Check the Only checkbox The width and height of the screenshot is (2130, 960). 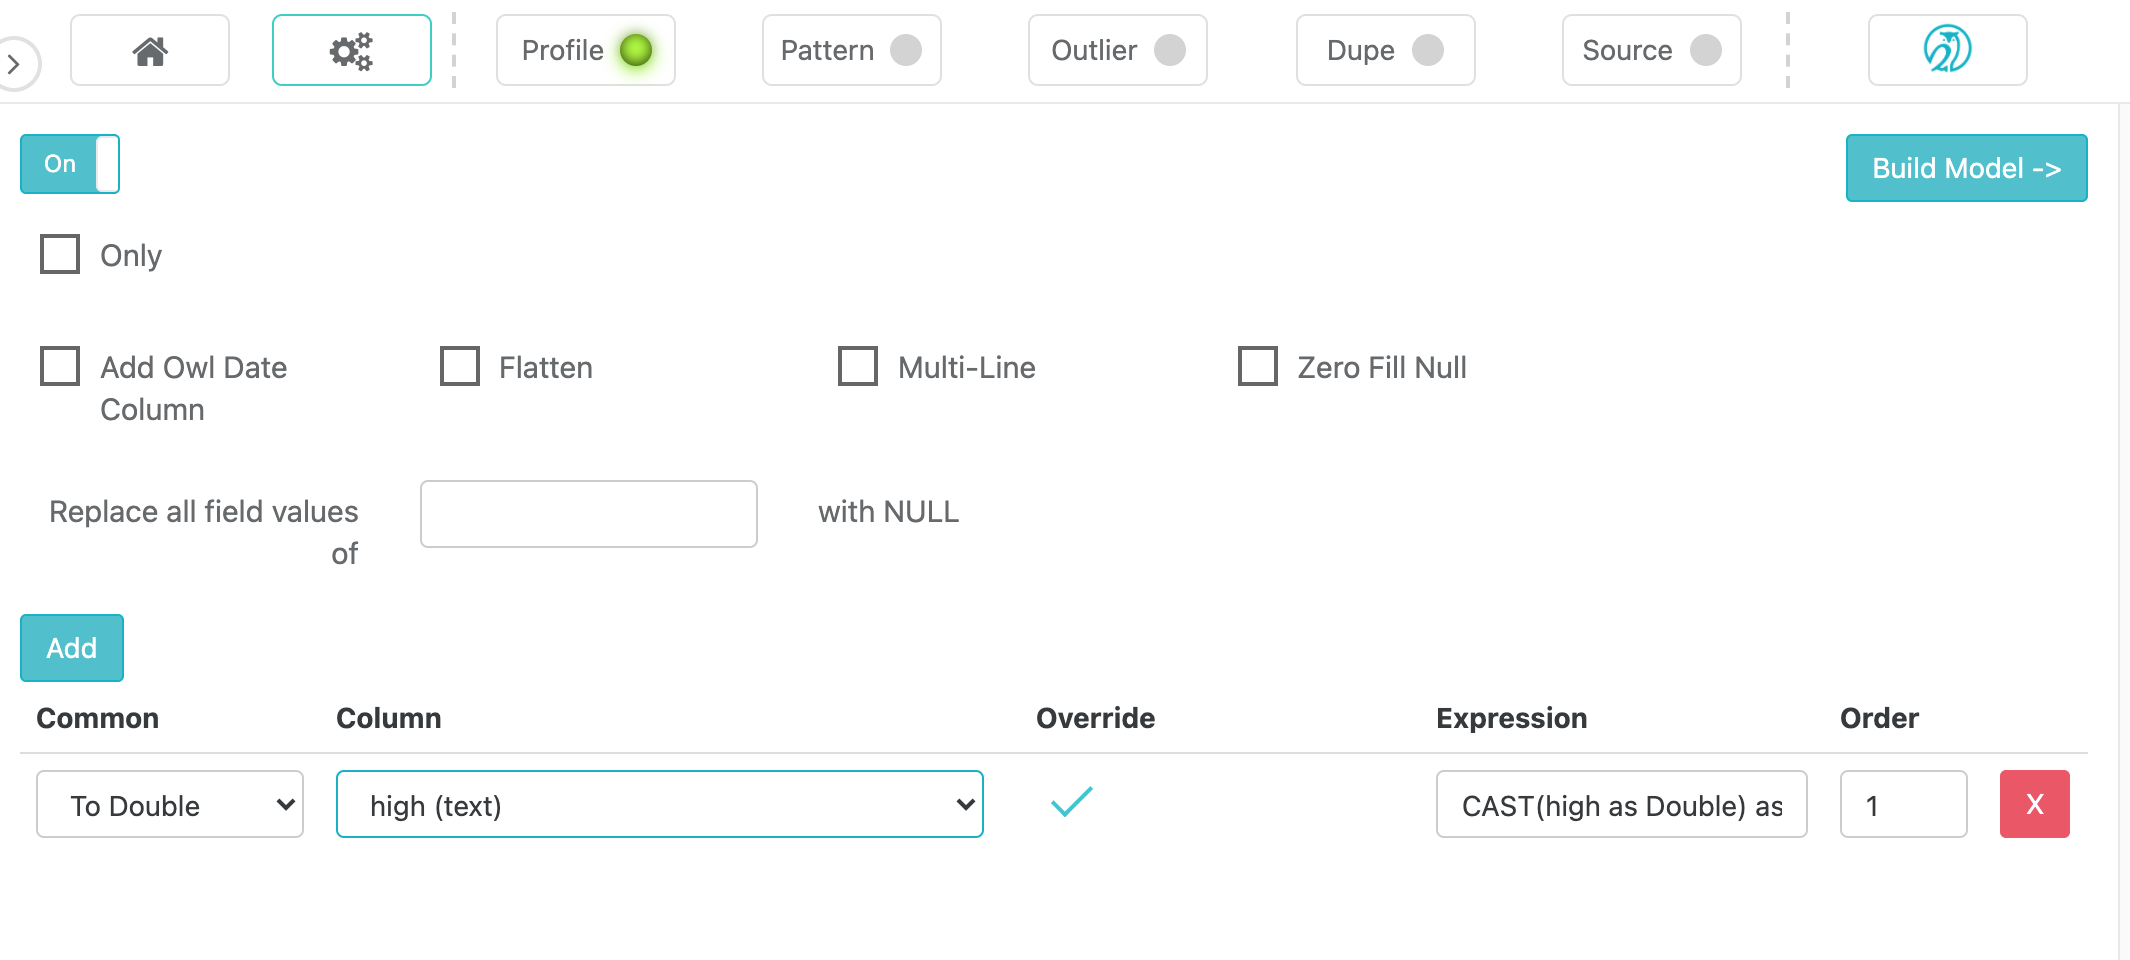(x=60, y=254)
